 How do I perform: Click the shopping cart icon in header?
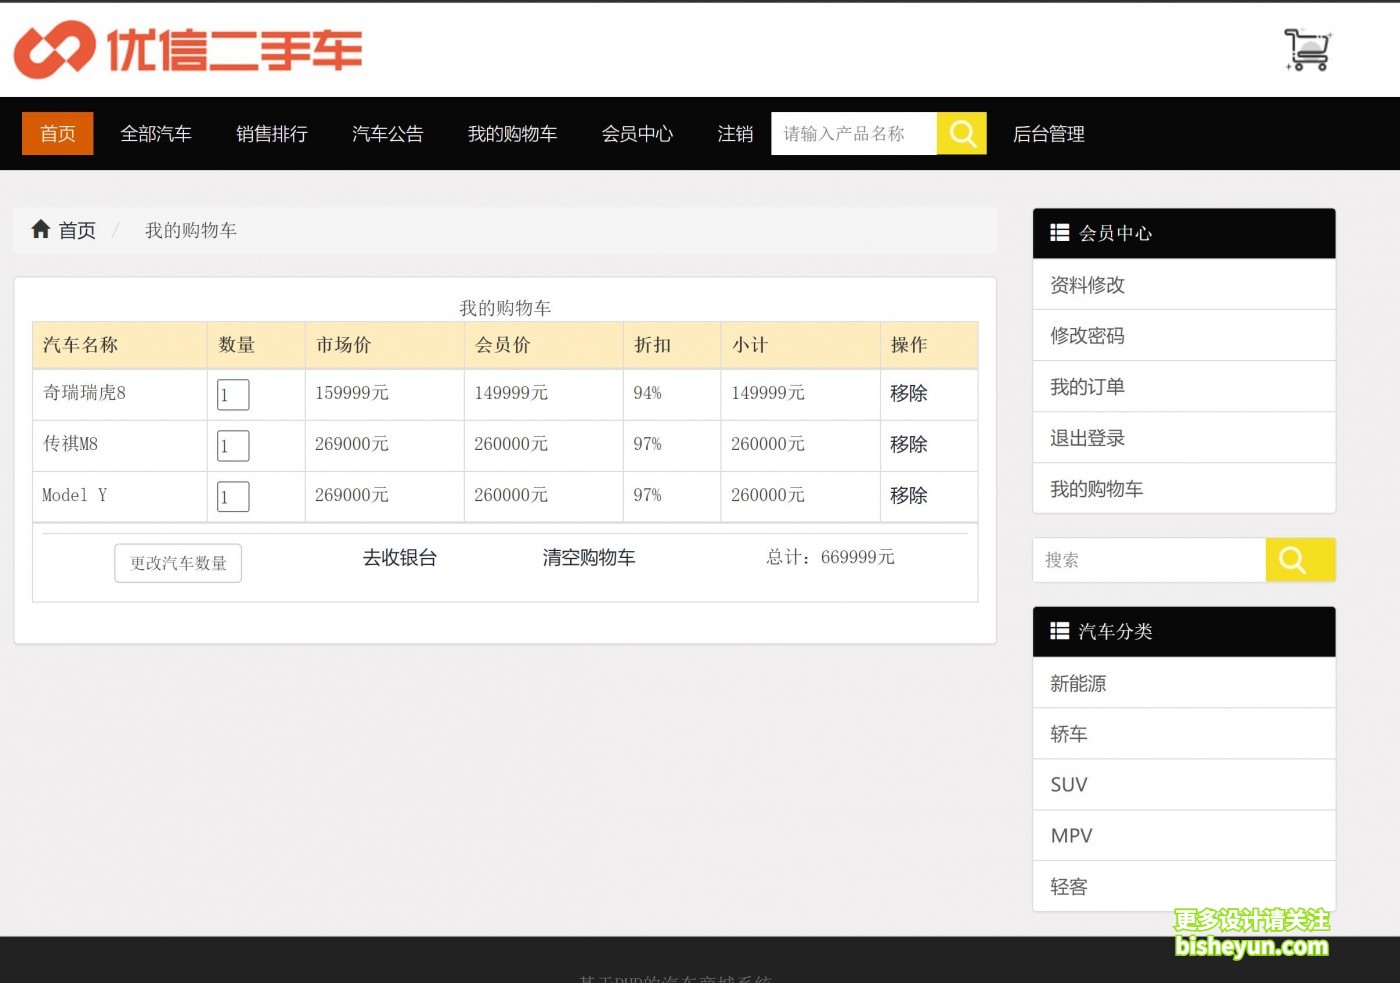pos(1307,49)
